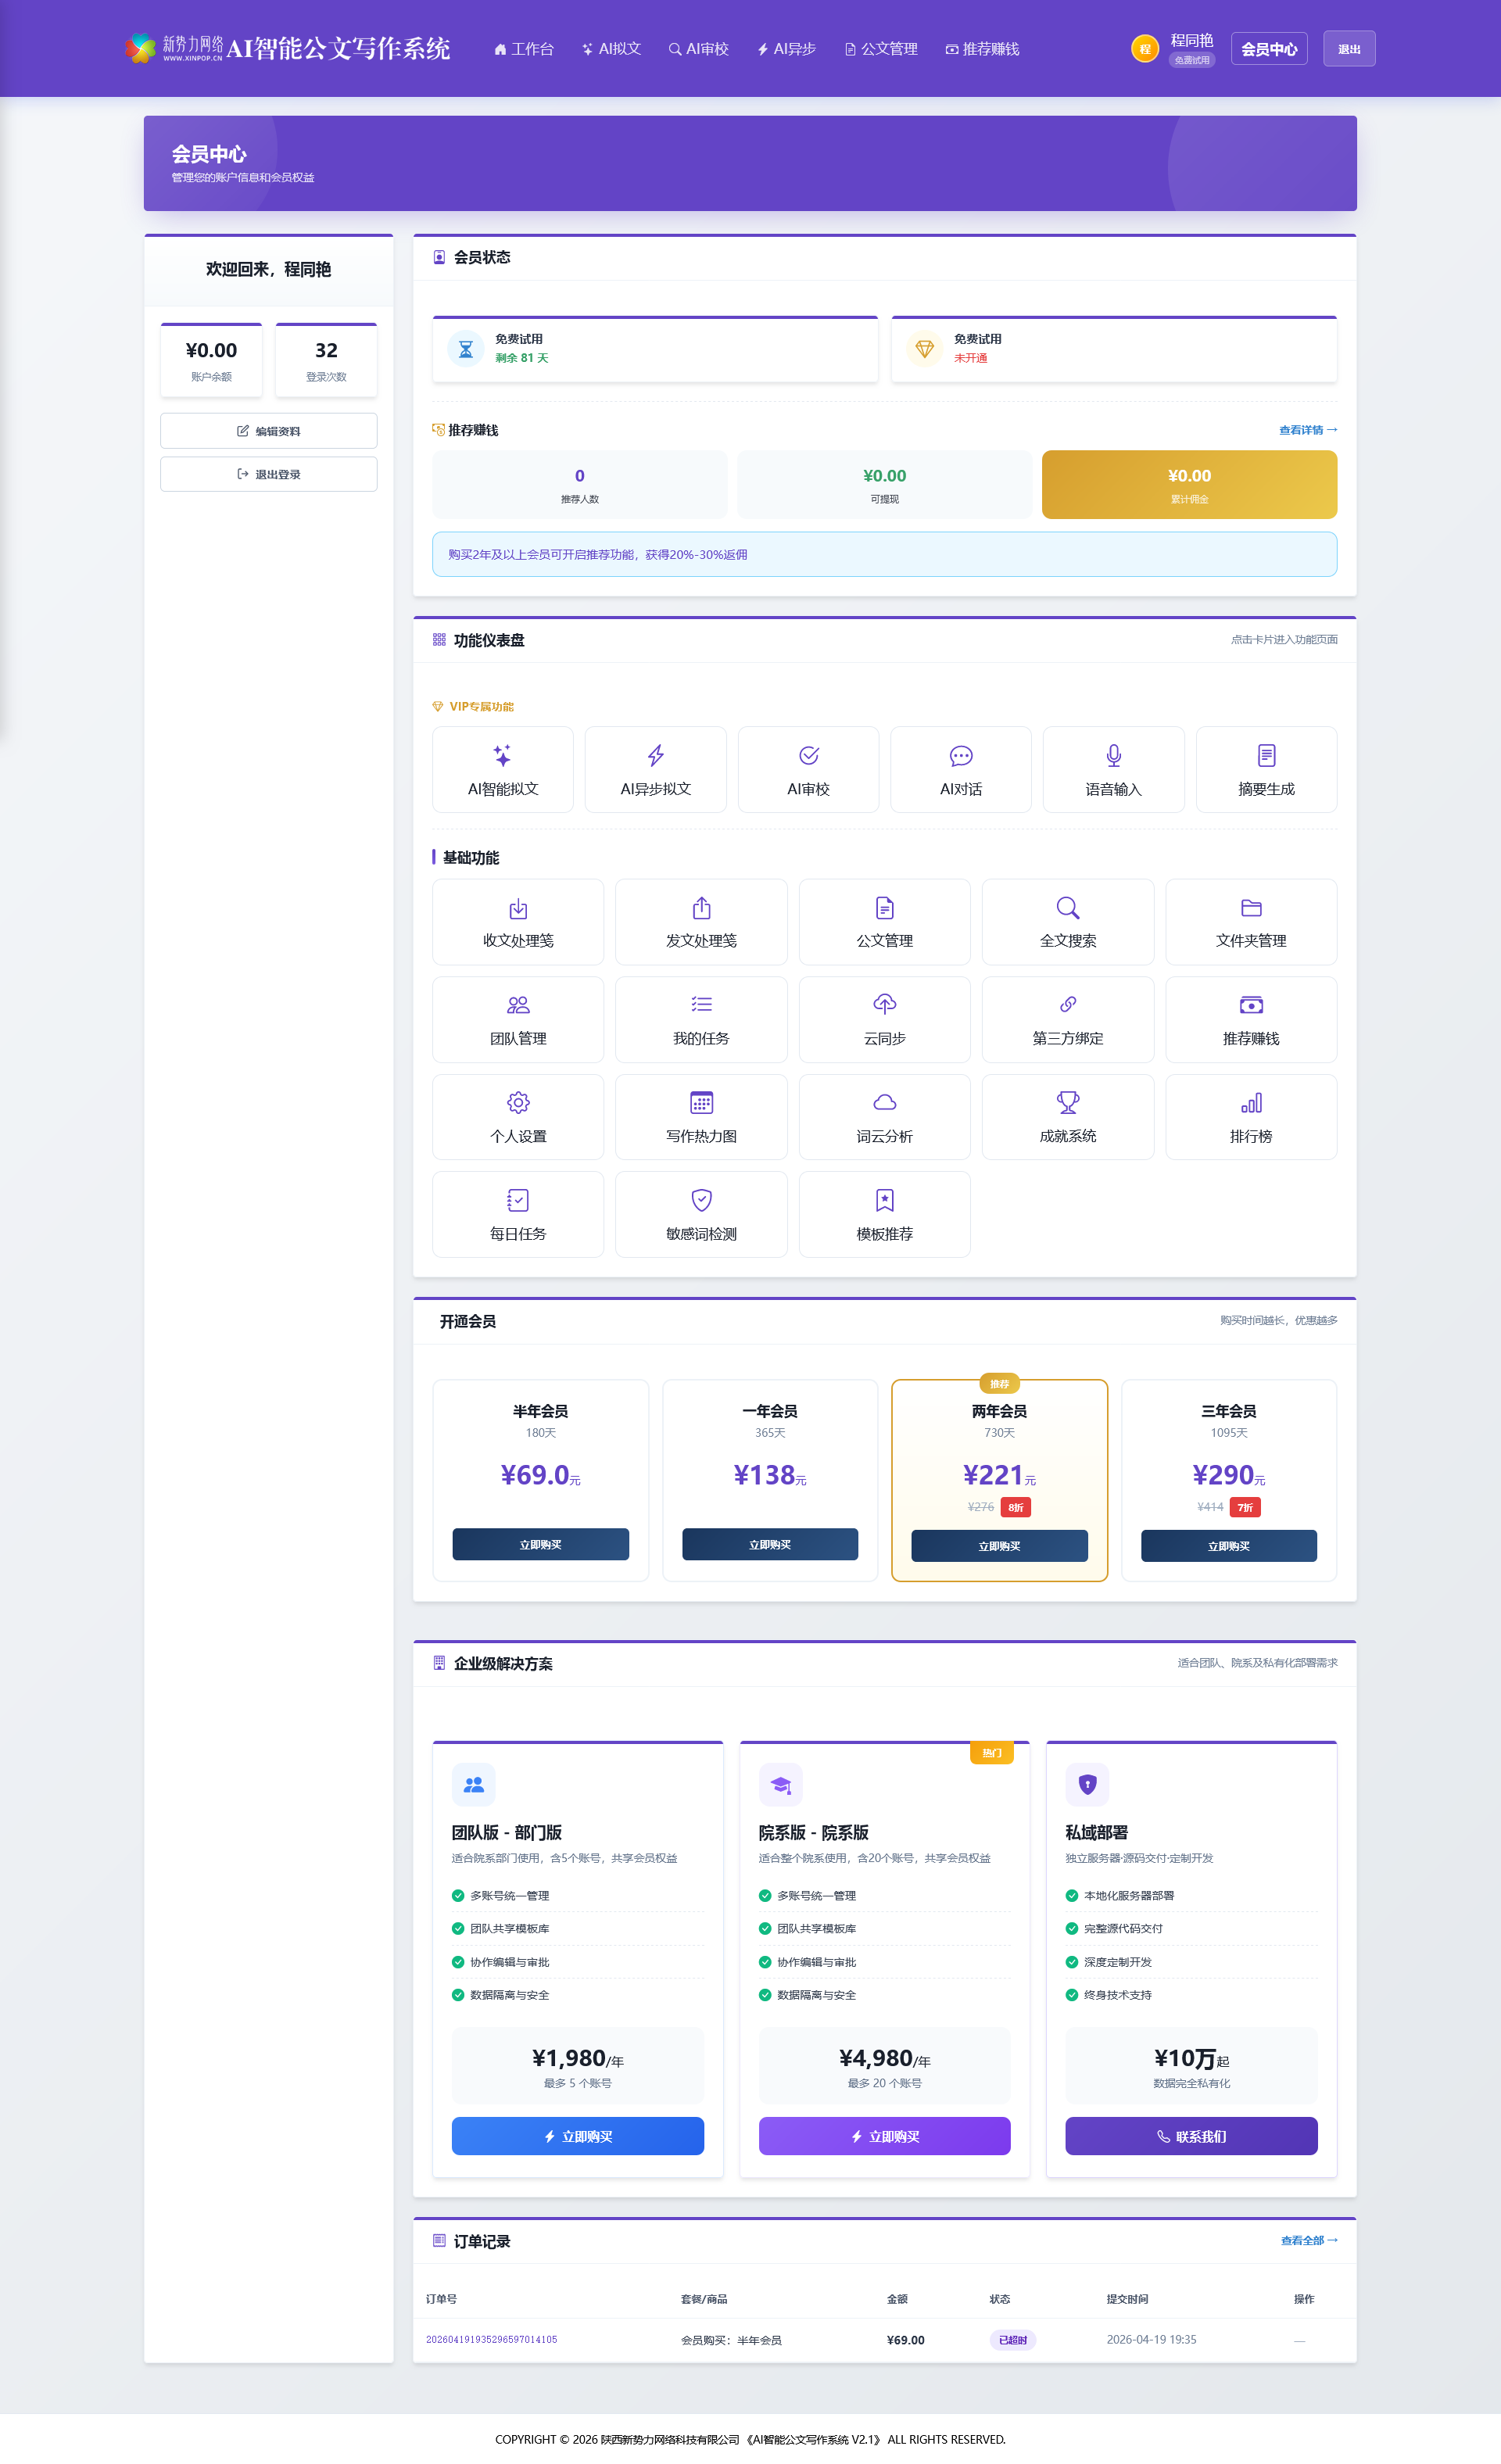Click 联系我们 under 私域部署

(x=1190, y=2136)
